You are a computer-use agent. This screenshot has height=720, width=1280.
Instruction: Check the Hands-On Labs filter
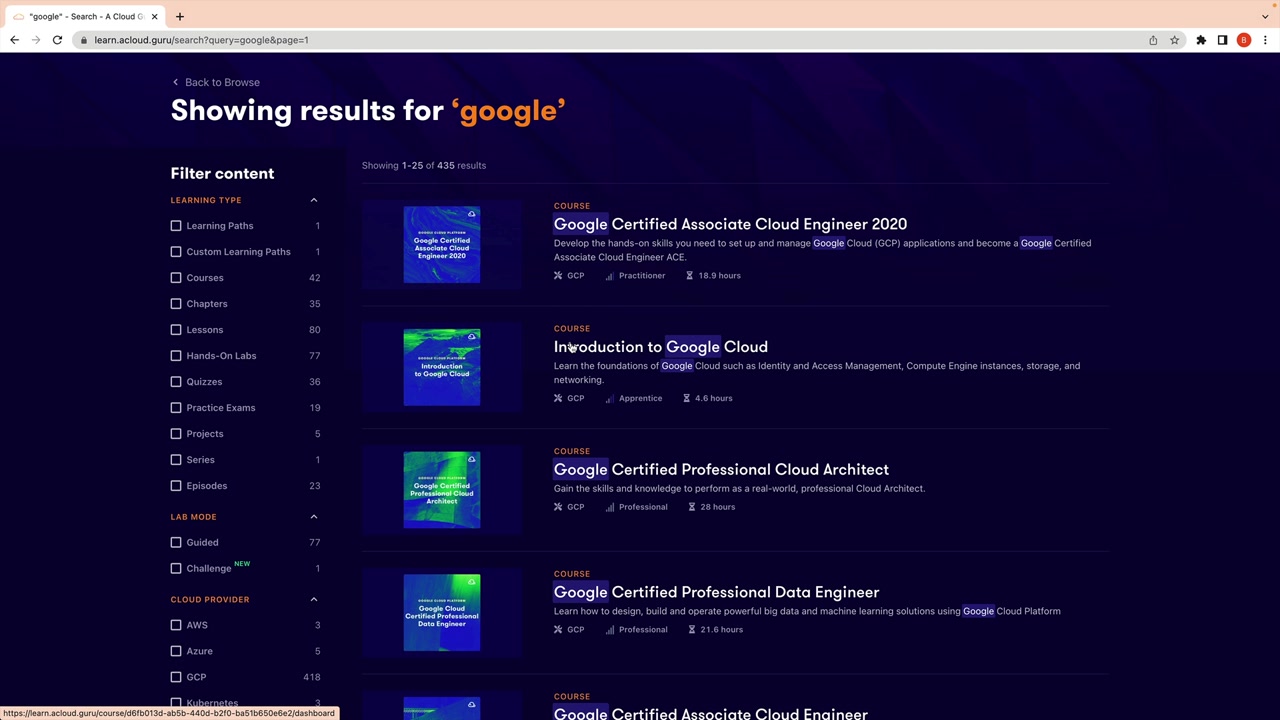point(176,356)
